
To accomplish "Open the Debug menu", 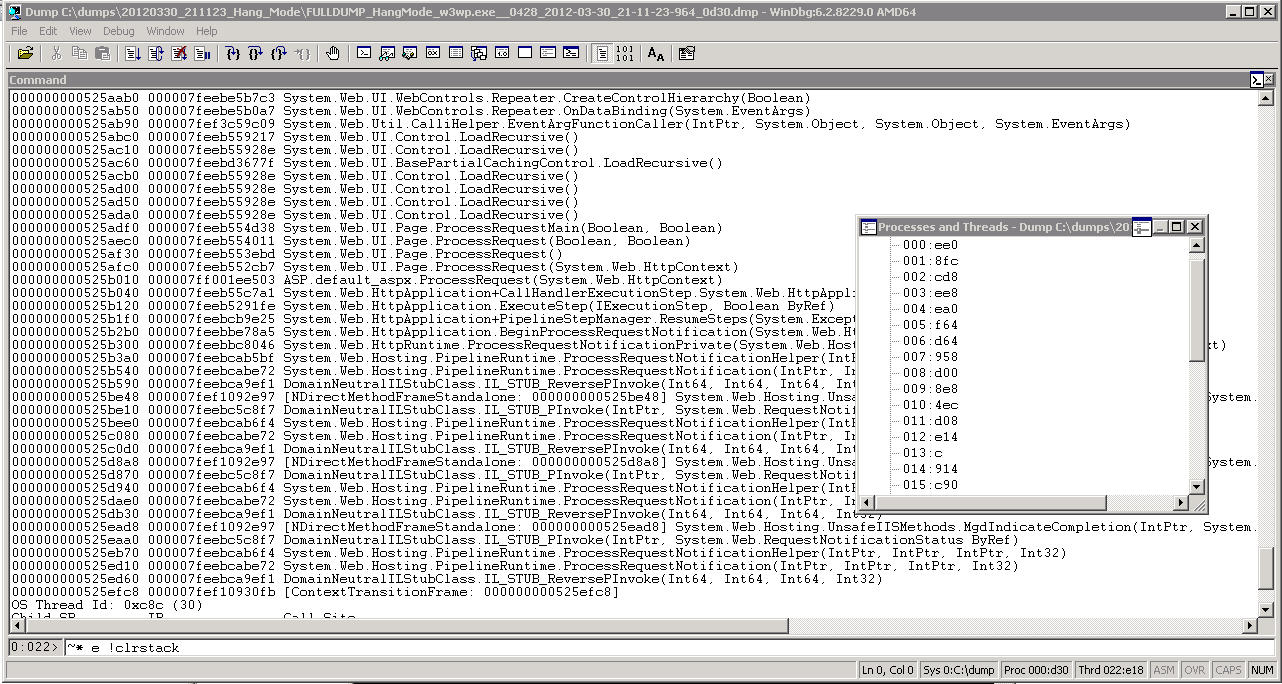I will coord(119,31).
